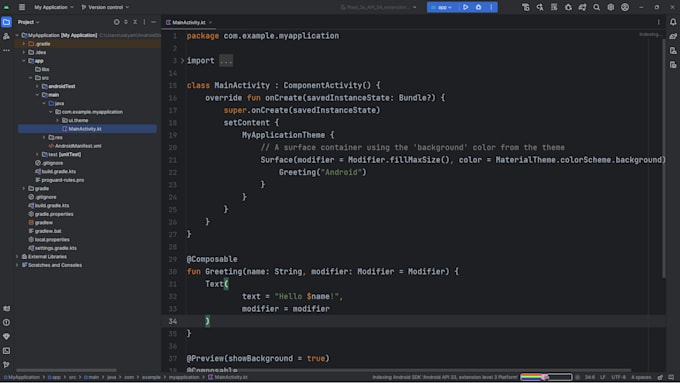Image resolution: width=680 pixels, height=383 pixels.
Task: Open the Version control dropdown
Action: 105,7
